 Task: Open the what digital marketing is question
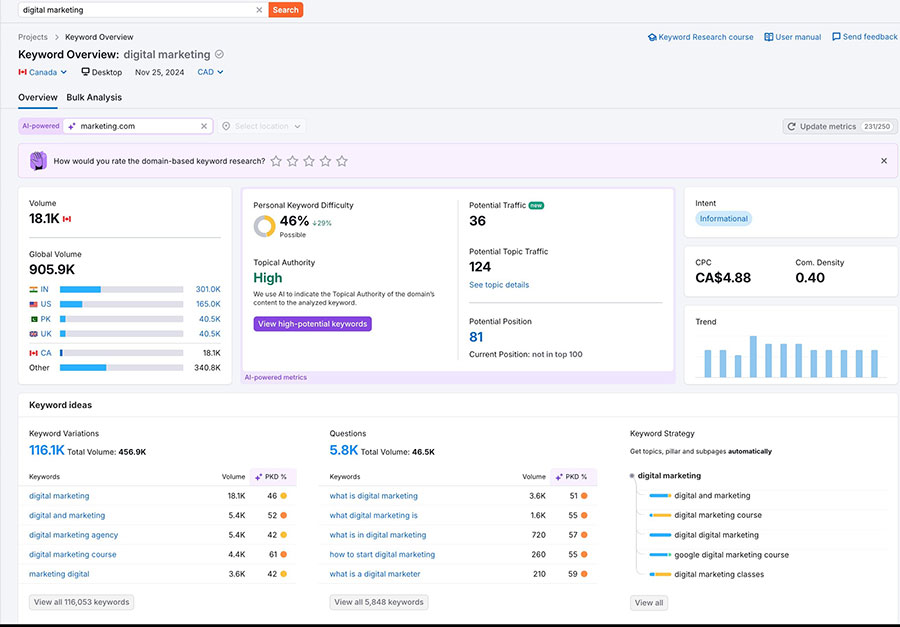pyautogui.click(x=374, y=516)
